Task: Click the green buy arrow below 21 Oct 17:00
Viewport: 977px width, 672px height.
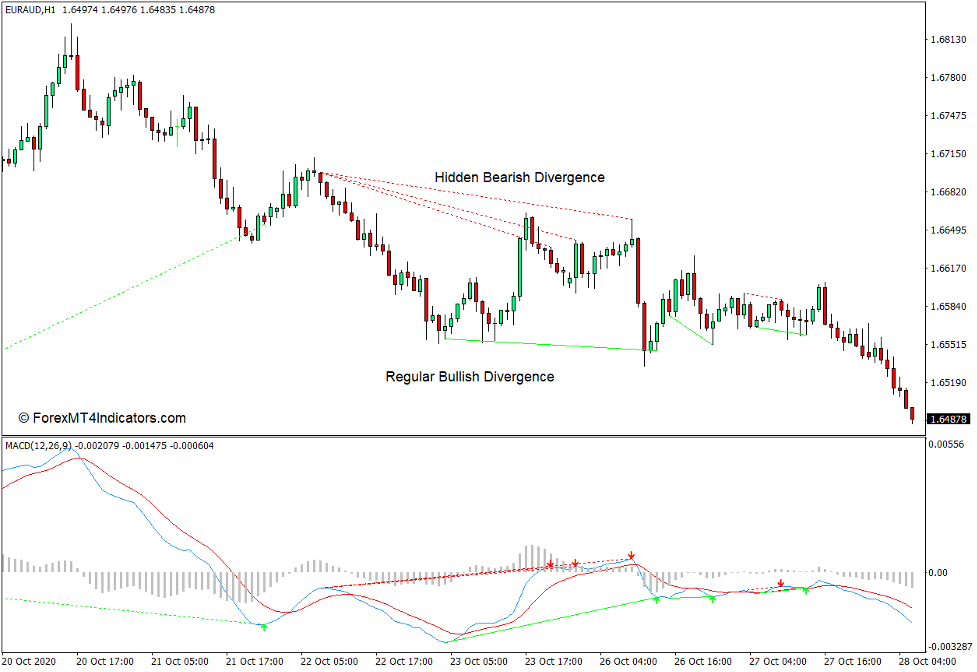Action: pos(264,626)
